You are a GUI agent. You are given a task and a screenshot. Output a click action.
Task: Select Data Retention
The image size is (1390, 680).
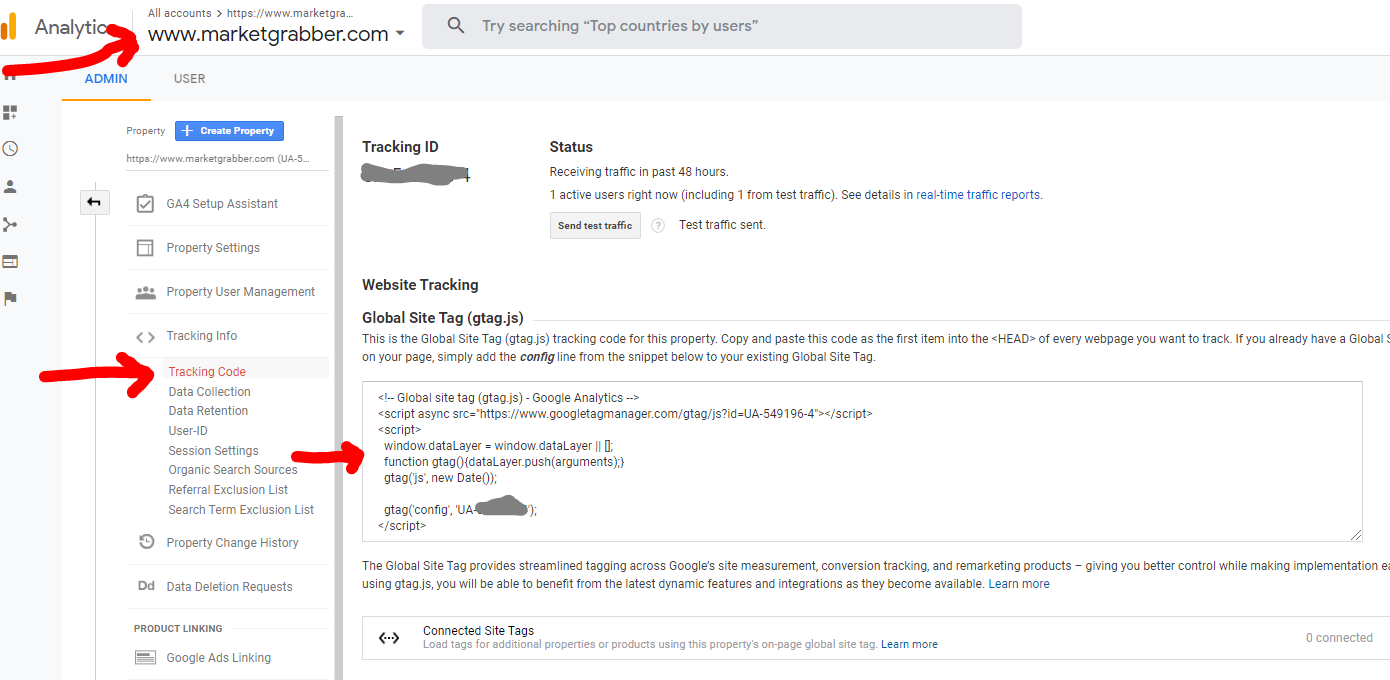(208, 411)
